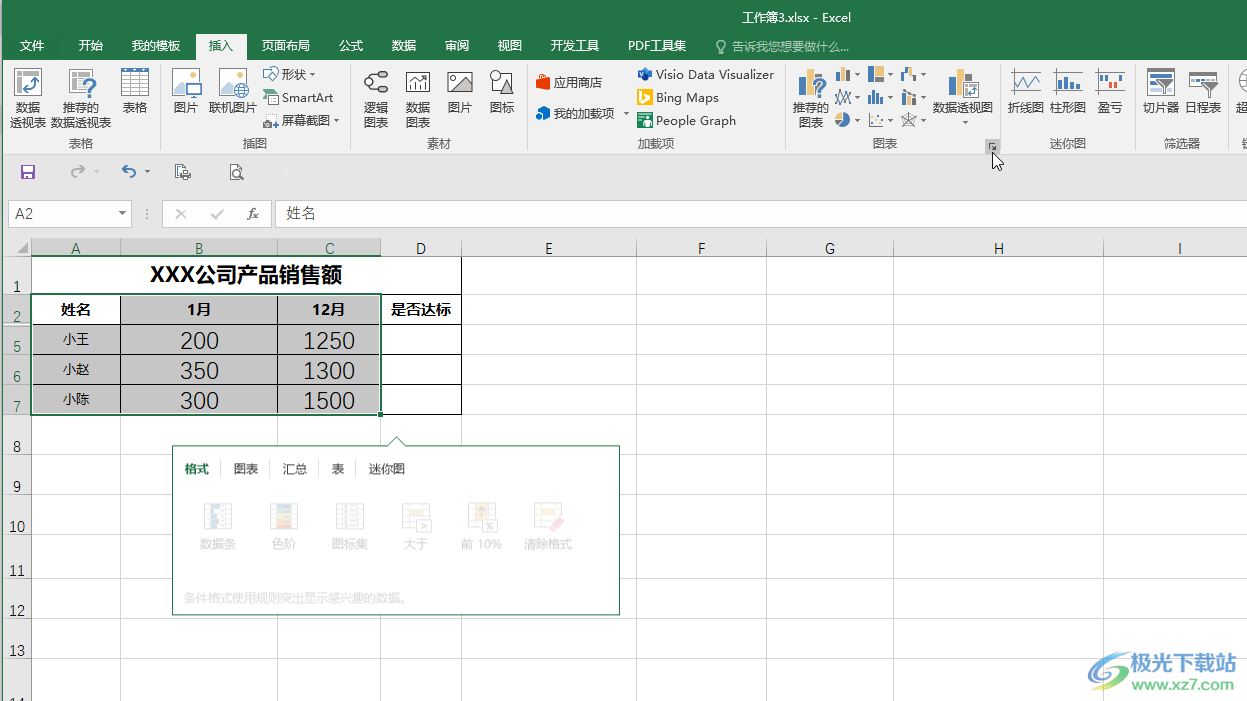Open Recommended Charts (推荐的图表)
The width and height of the screenshot is (1247, 701).
coord(811,98)
